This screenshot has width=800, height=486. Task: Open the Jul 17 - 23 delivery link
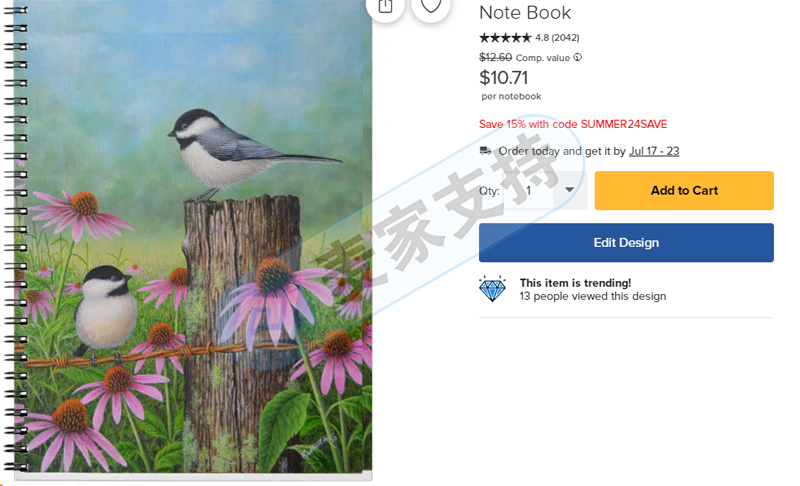(x=654, y=151)
